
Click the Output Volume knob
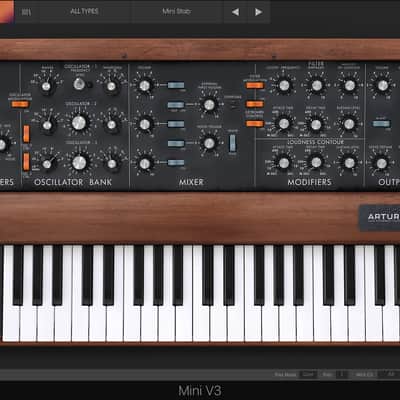pos(382,85)
